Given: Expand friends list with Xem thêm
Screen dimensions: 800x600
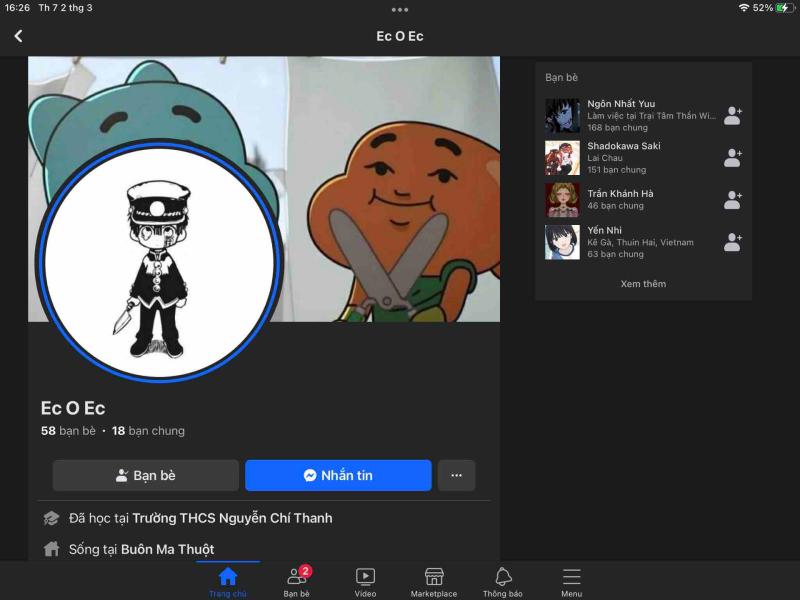Looking at the screenshot, I should [x=643, y=284].
